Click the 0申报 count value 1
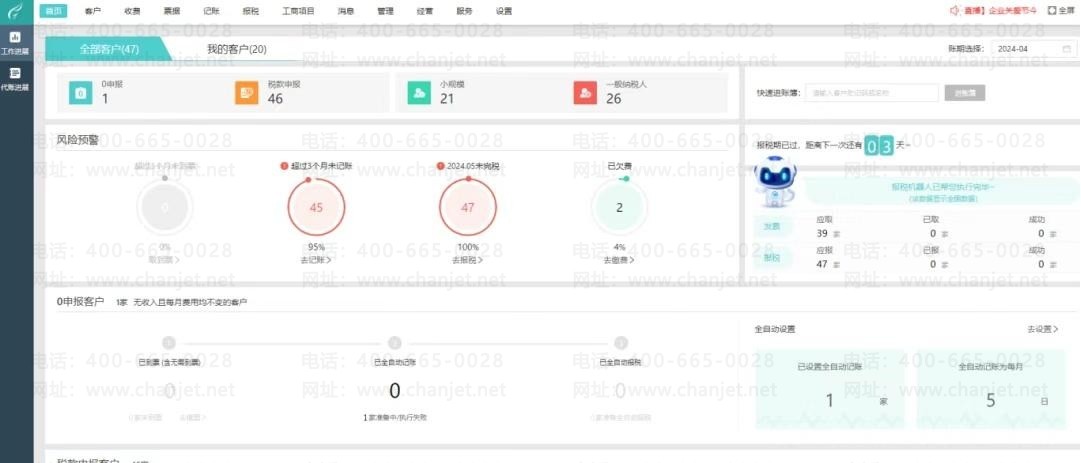This screenshot has height=463, width=1081. tap(105, 99)
